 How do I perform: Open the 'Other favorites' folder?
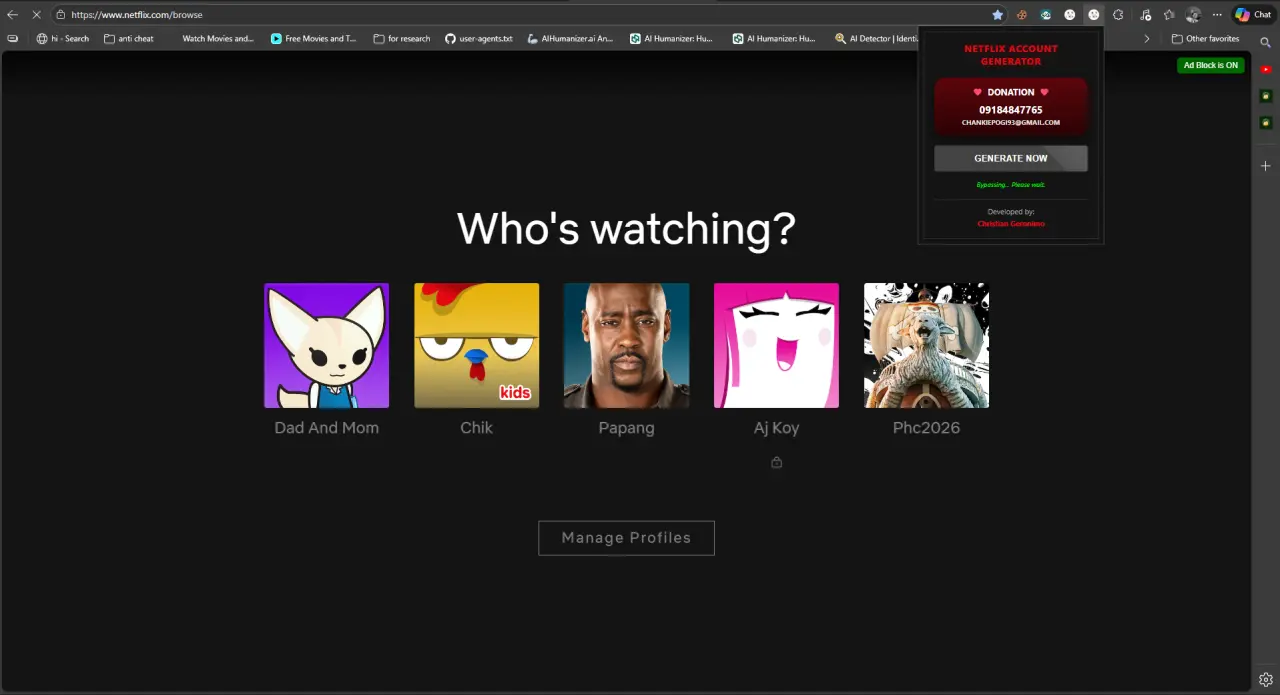pos(1205,39)
